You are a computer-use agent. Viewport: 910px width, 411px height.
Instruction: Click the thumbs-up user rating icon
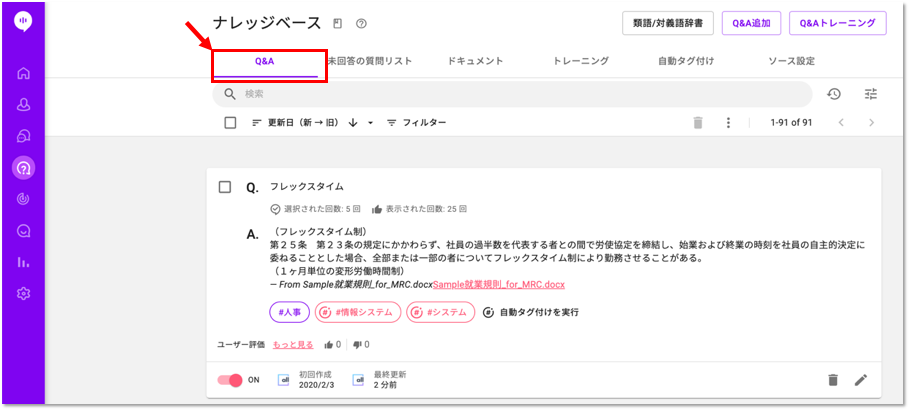pyautogui.click(x=329, y=345)
